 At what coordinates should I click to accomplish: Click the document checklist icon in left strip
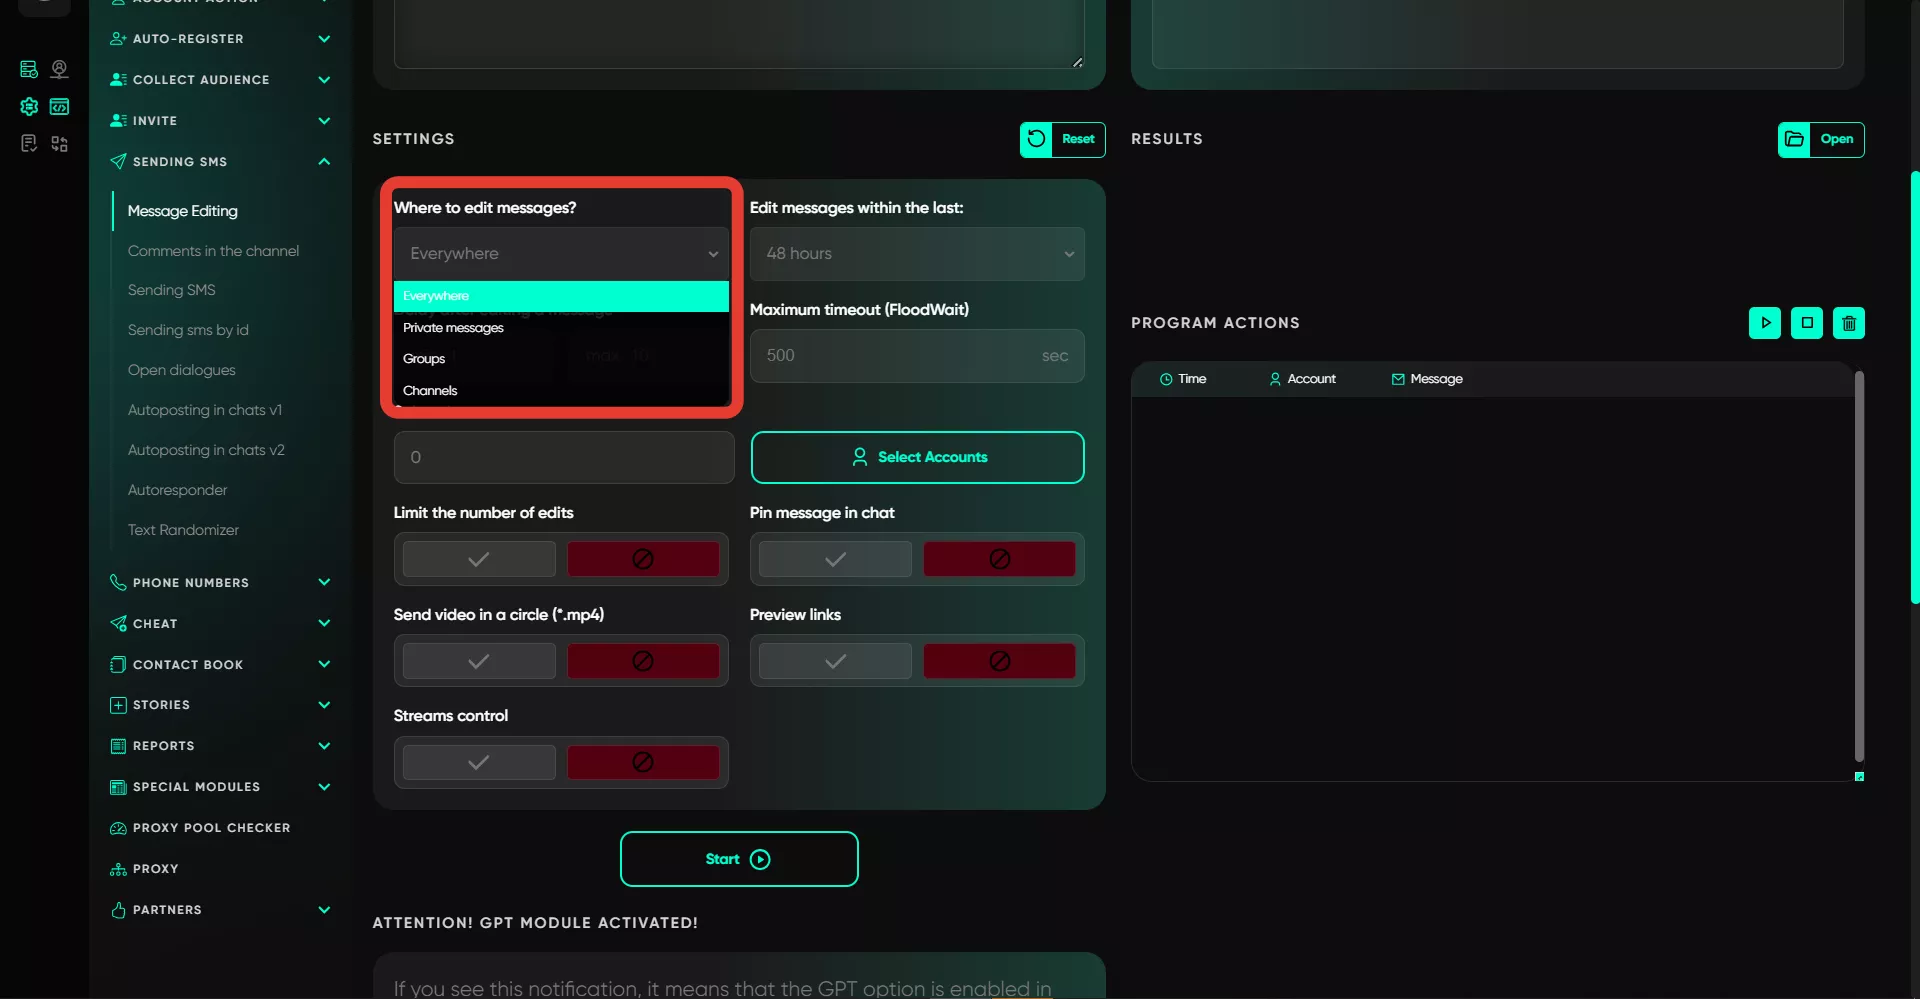29,144
